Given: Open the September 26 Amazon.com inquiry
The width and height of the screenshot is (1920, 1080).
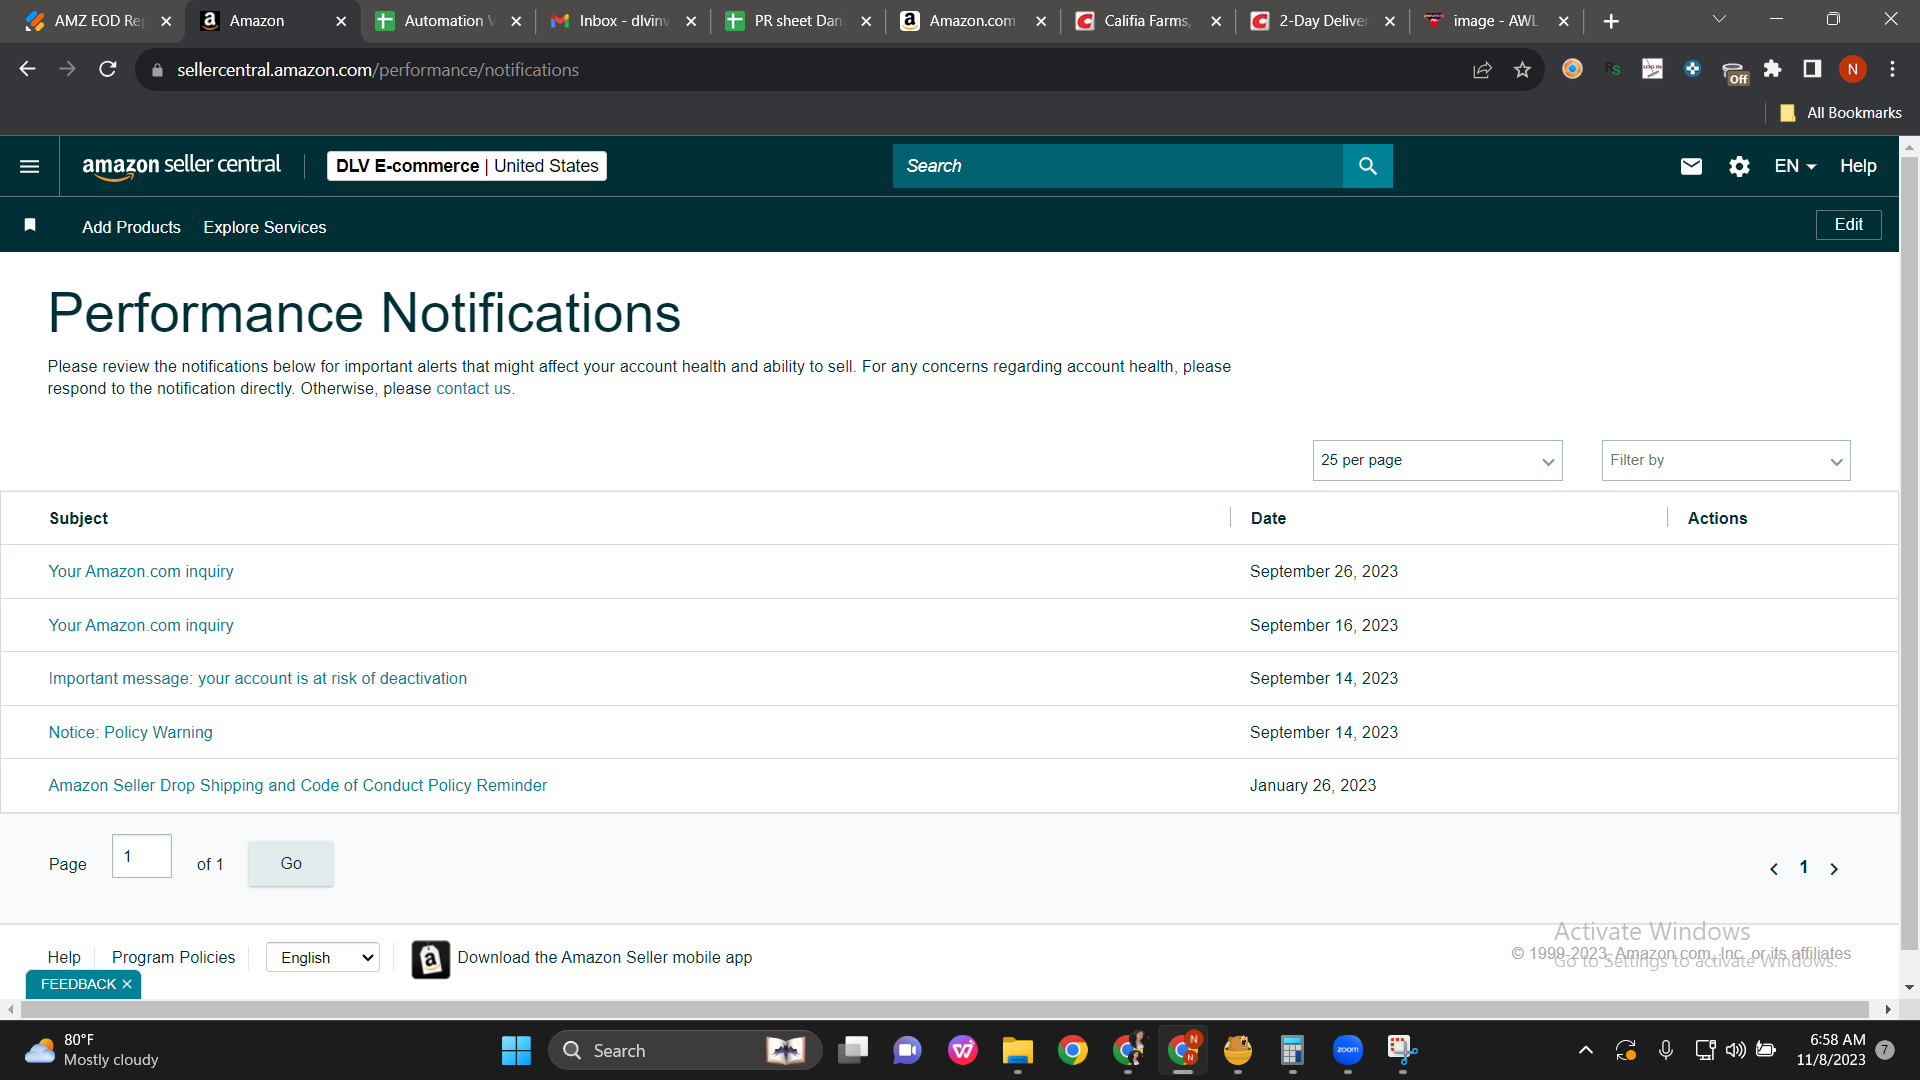Looking at the screenshot, I should pos(141,572).
